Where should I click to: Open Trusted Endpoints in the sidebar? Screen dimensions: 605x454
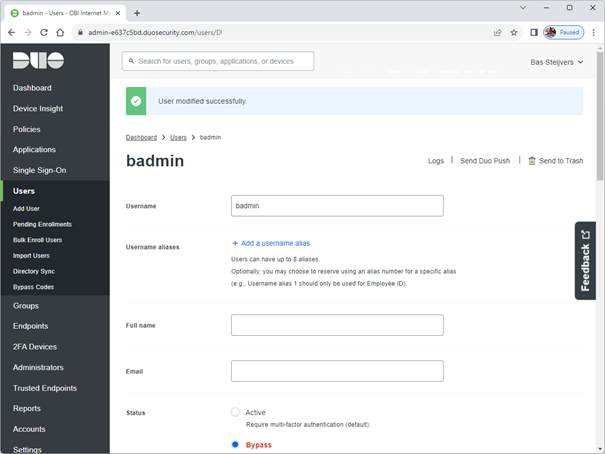pyautogui.click(x=45, y=388)
